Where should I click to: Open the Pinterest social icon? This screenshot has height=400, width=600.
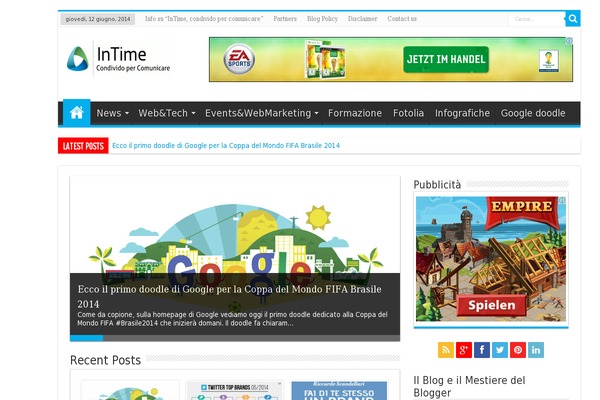point(518,350)
